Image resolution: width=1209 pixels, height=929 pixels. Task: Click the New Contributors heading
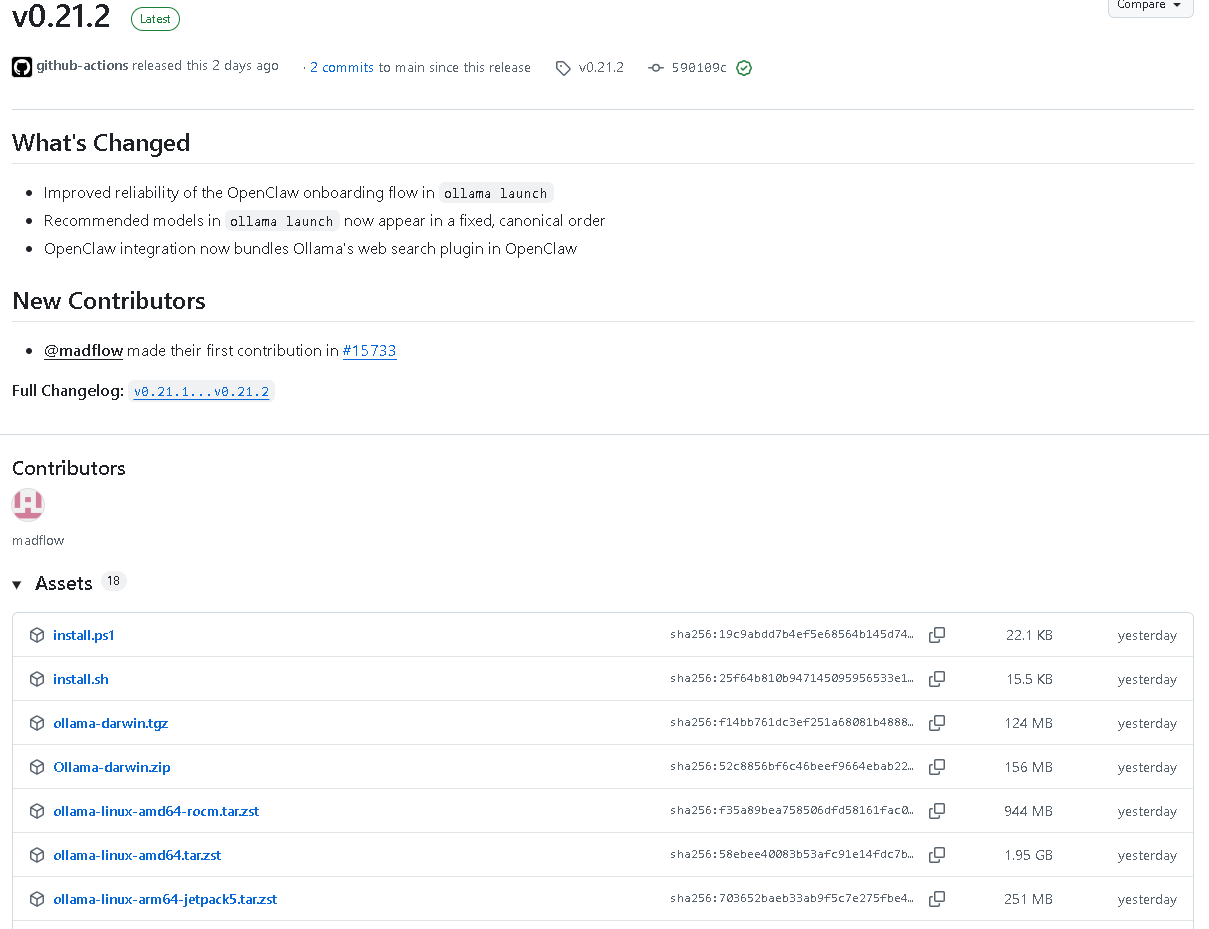click(x=109, y=301)
